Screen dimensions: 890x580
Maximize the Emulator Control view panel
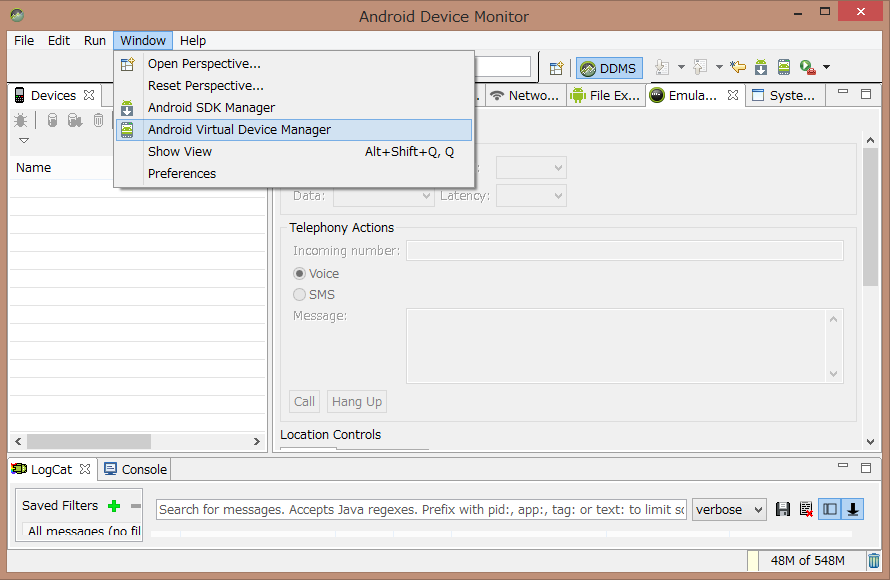tap(866, 94)
